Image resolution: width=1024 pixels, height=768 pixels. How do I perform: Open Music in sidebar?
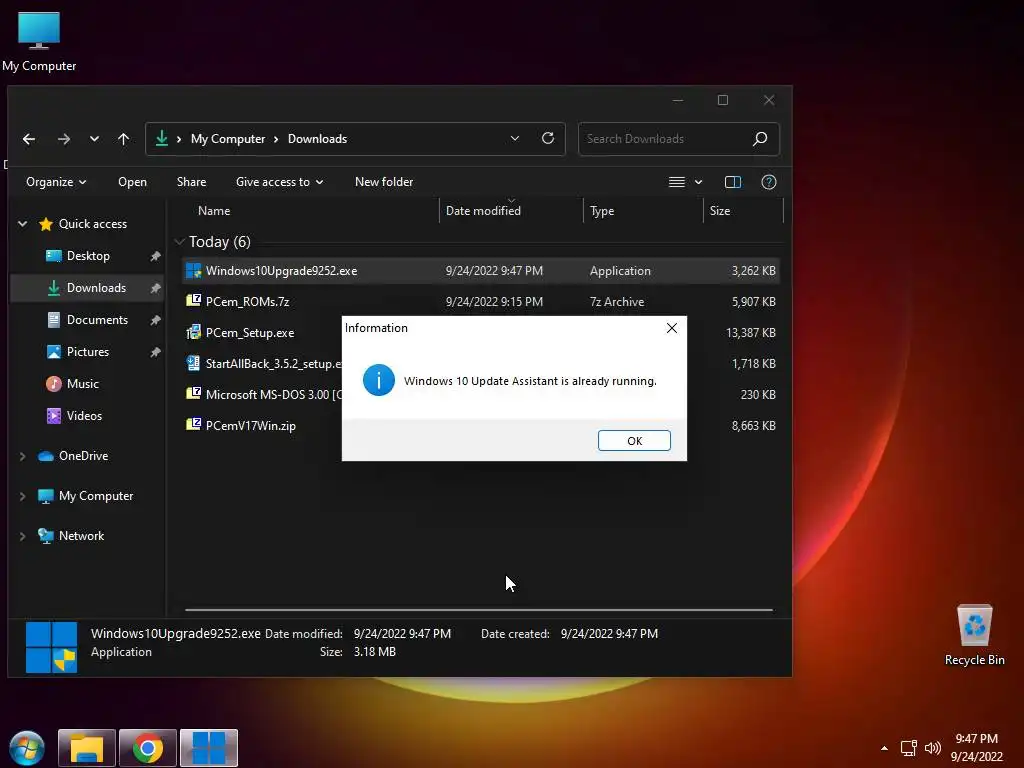coord(82,384)
